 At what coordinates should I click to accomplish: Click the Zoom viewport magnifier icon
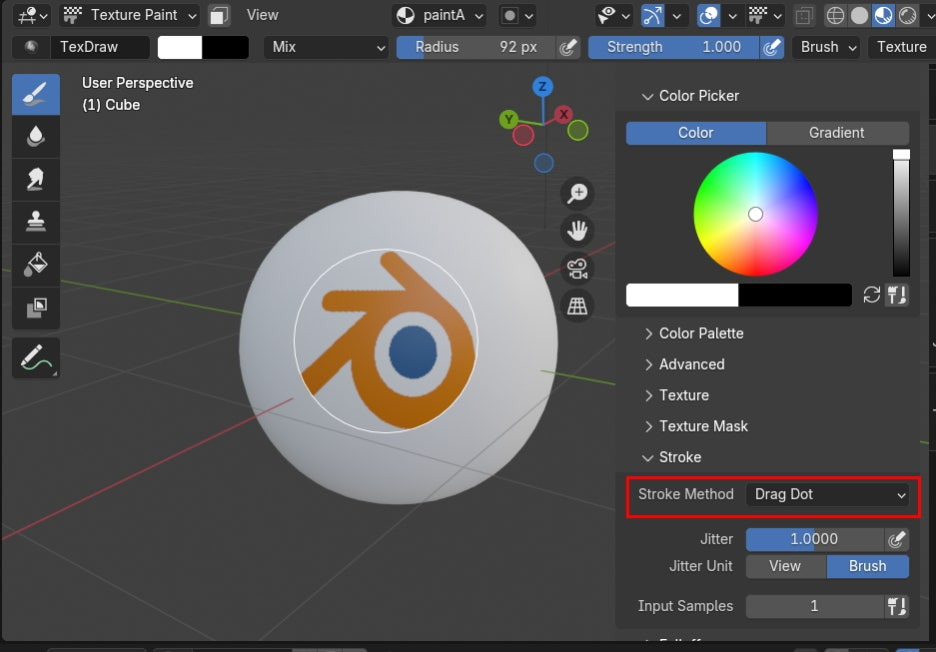click(x=577, y=193)
